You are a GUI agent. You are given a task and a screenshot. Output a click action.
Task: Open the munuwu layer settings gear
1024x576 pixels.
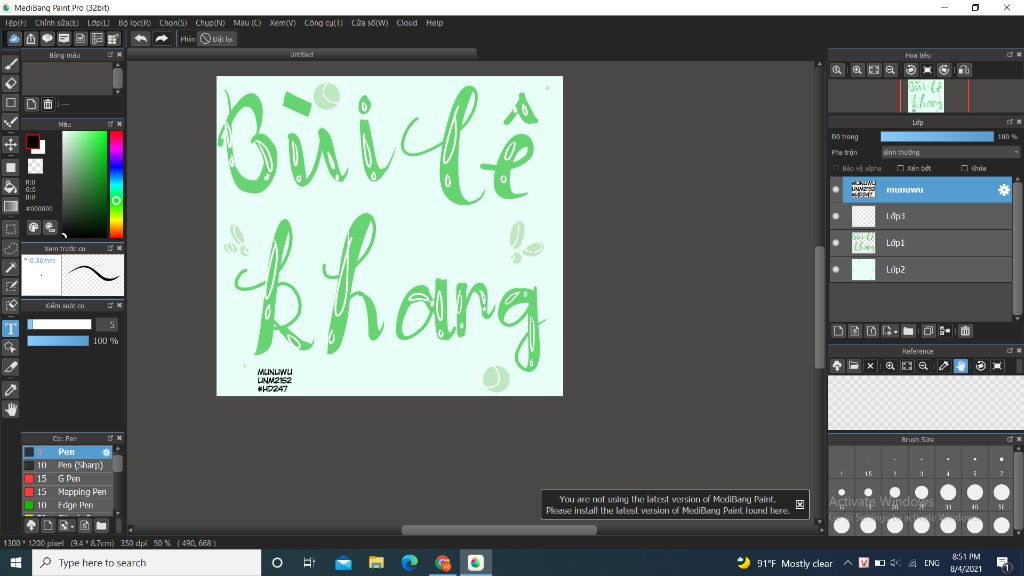[1004, 190]
